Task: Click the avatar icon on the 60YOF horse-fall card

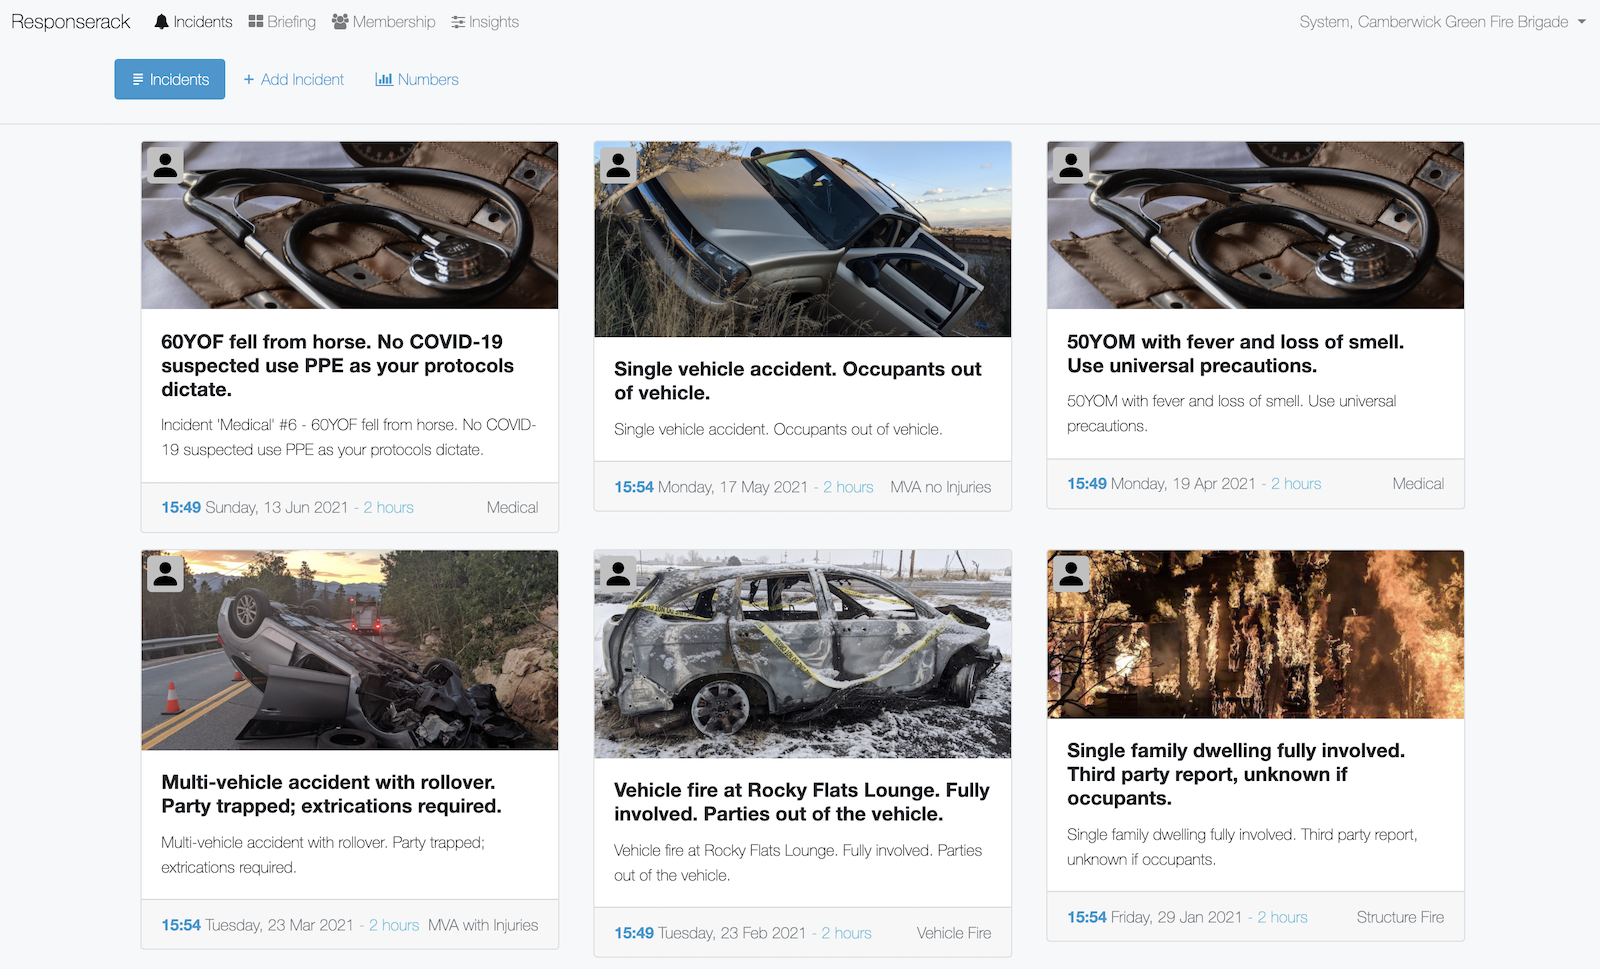Action: click(x=165, y=165)
